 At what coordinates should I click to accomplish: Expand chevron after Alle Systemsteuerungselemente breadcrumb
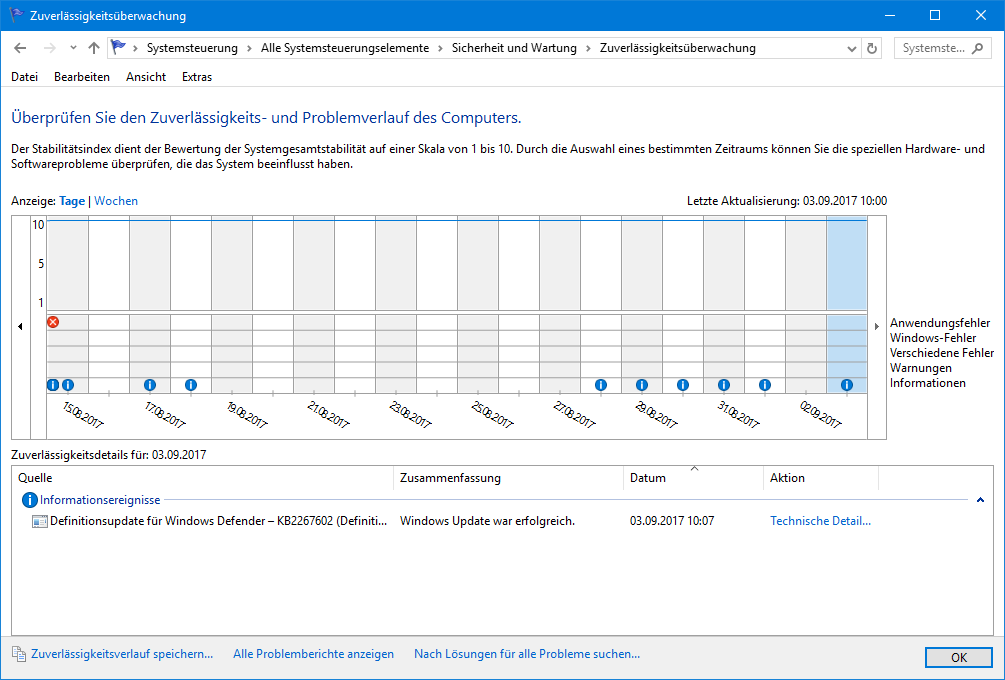pos(440,48)
